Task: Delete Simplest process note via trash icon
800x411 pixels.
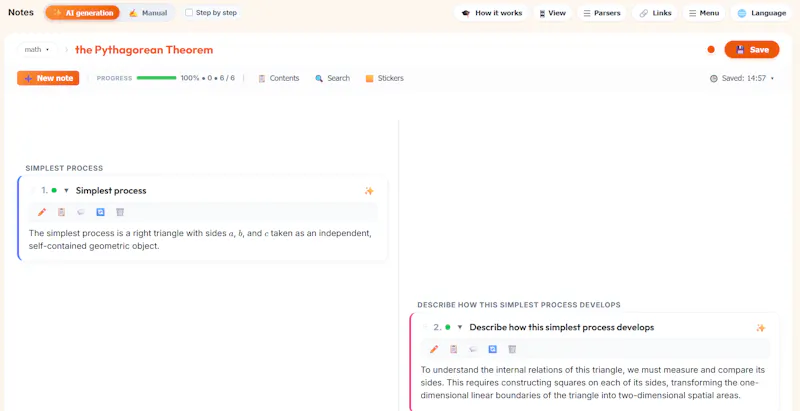Action: (x=120, y=212)
